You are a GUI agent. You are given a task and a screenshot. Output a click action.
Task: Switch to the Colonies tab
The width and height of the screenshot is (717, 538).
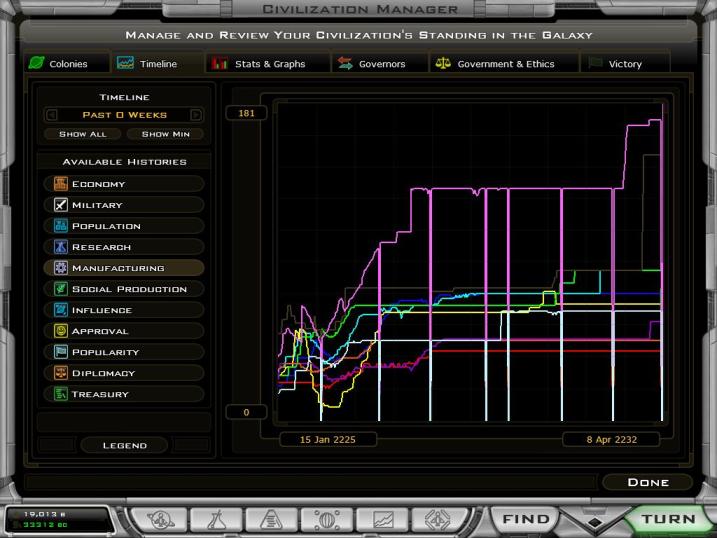(59, 64)
